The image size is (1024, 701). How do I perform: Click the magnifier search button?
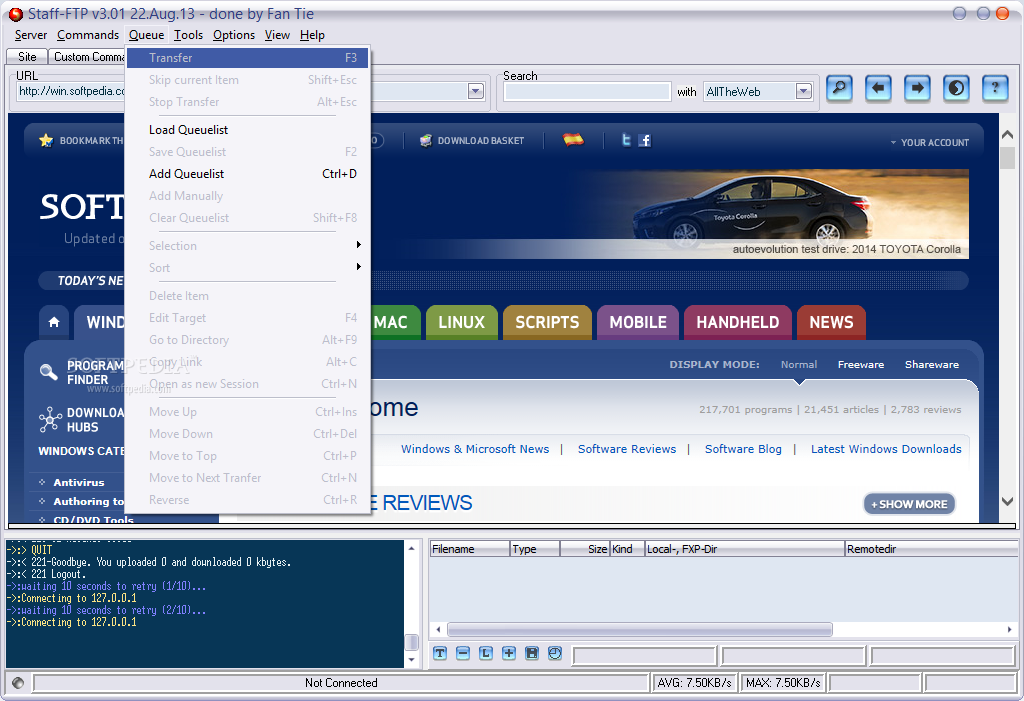(x=839, y=88)
